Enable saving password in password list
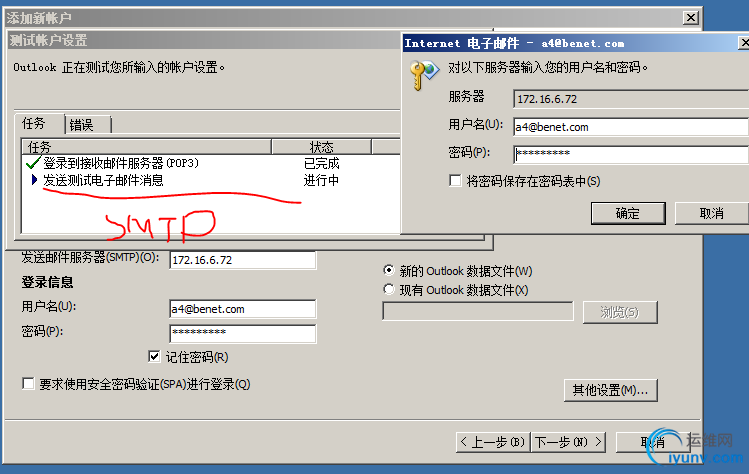 (455, 181)
